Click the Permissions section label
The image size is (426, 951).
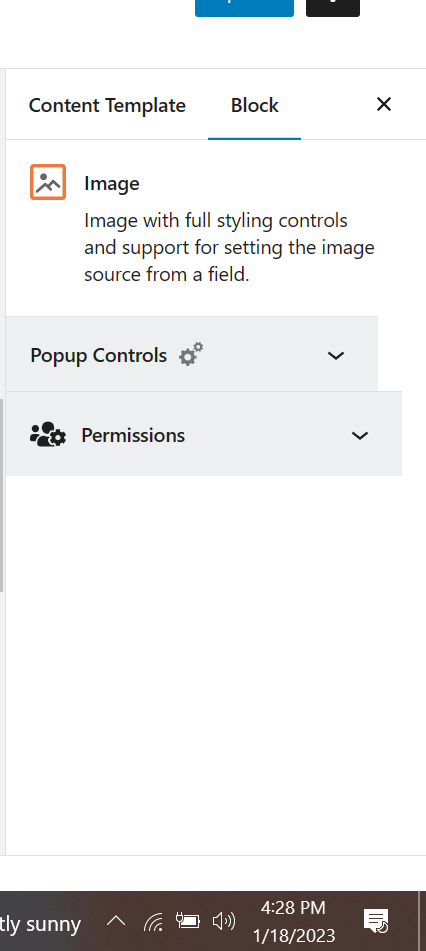point(133,435)
